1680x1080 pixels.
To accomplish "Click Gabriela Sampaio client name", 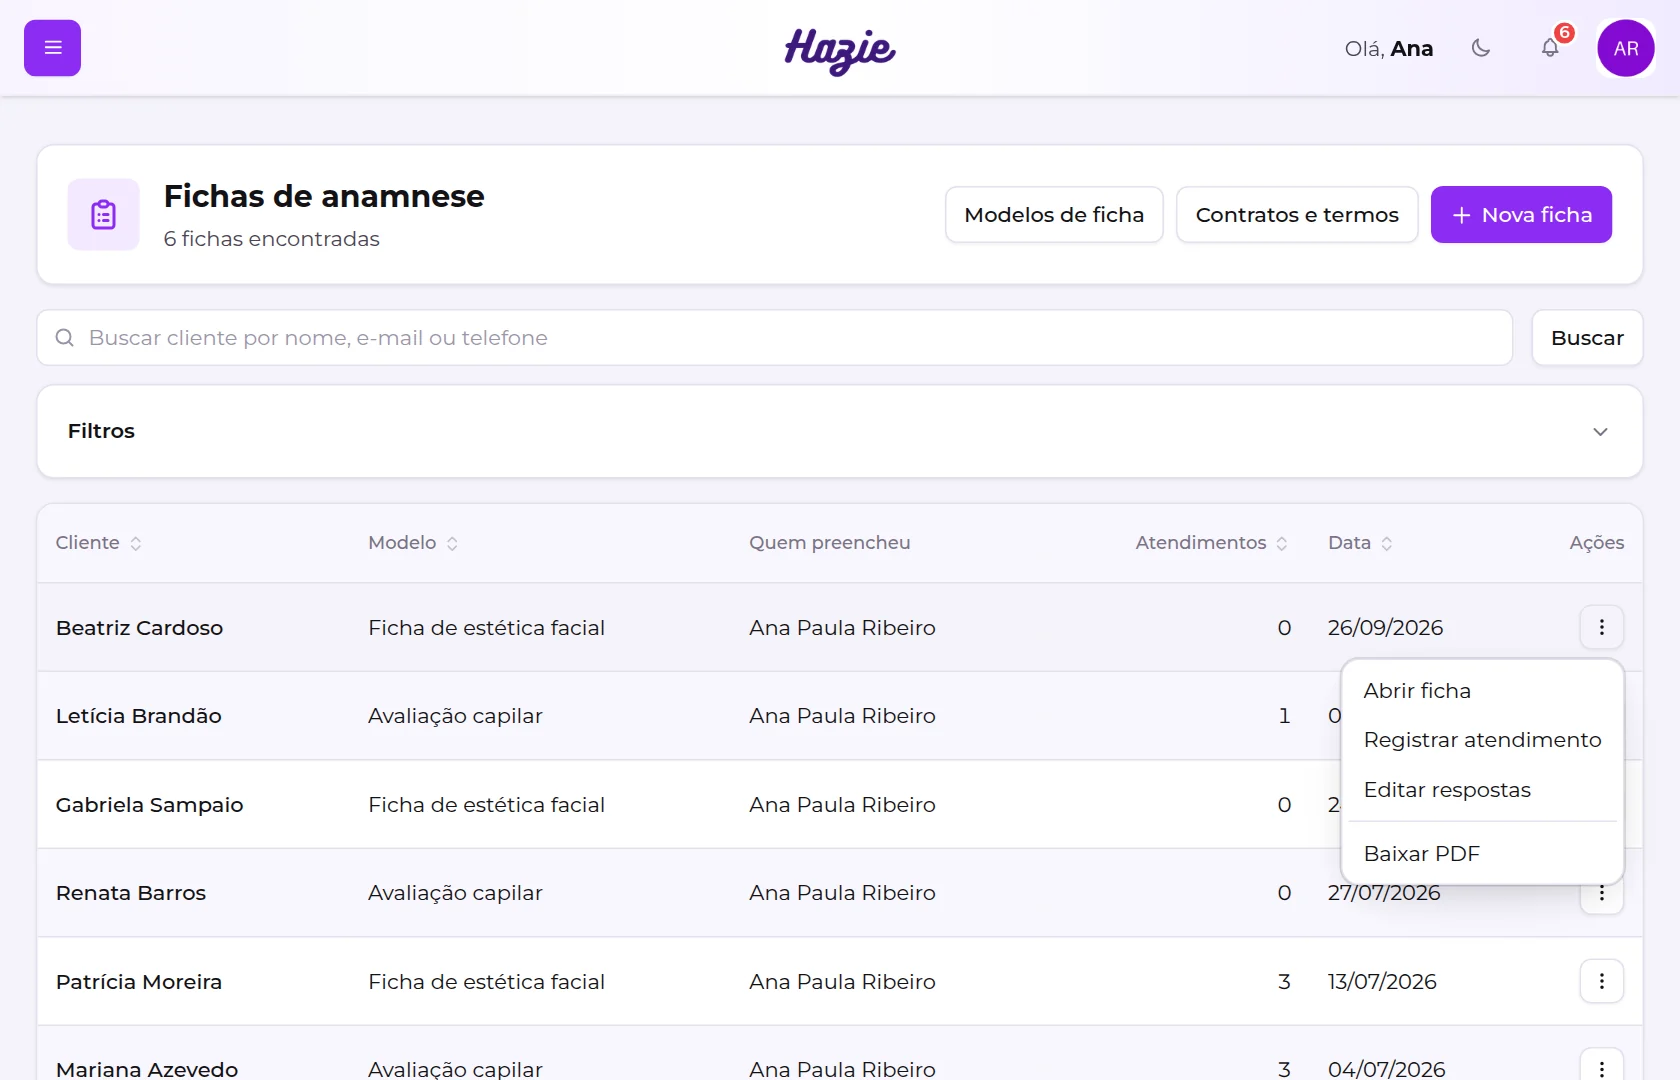I will 150,805.
